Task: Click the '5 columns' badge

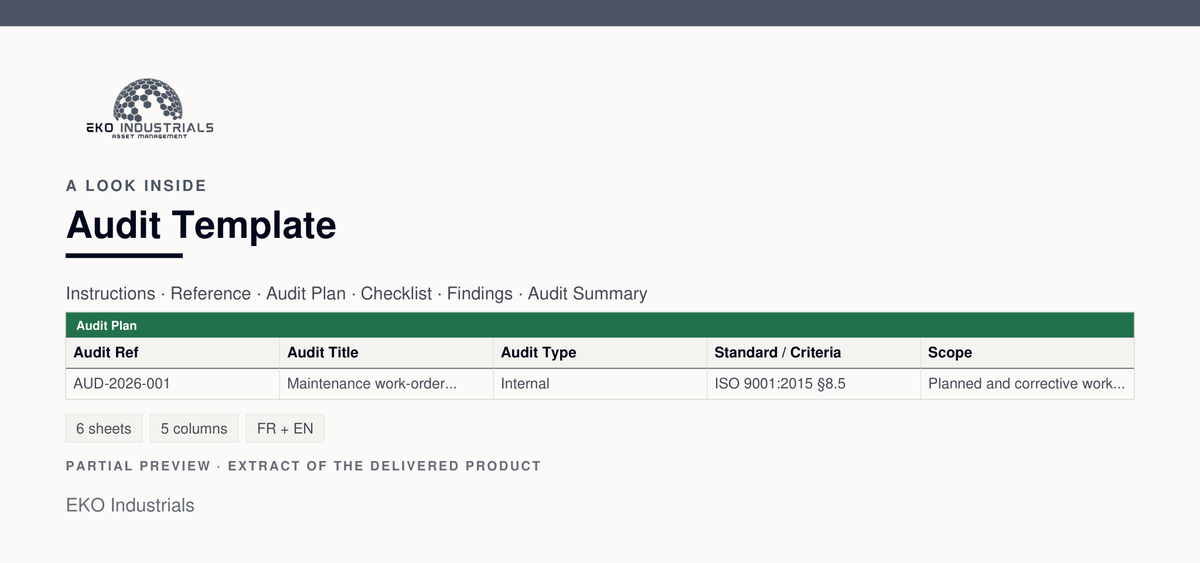Action: click(x=194, y=428)
